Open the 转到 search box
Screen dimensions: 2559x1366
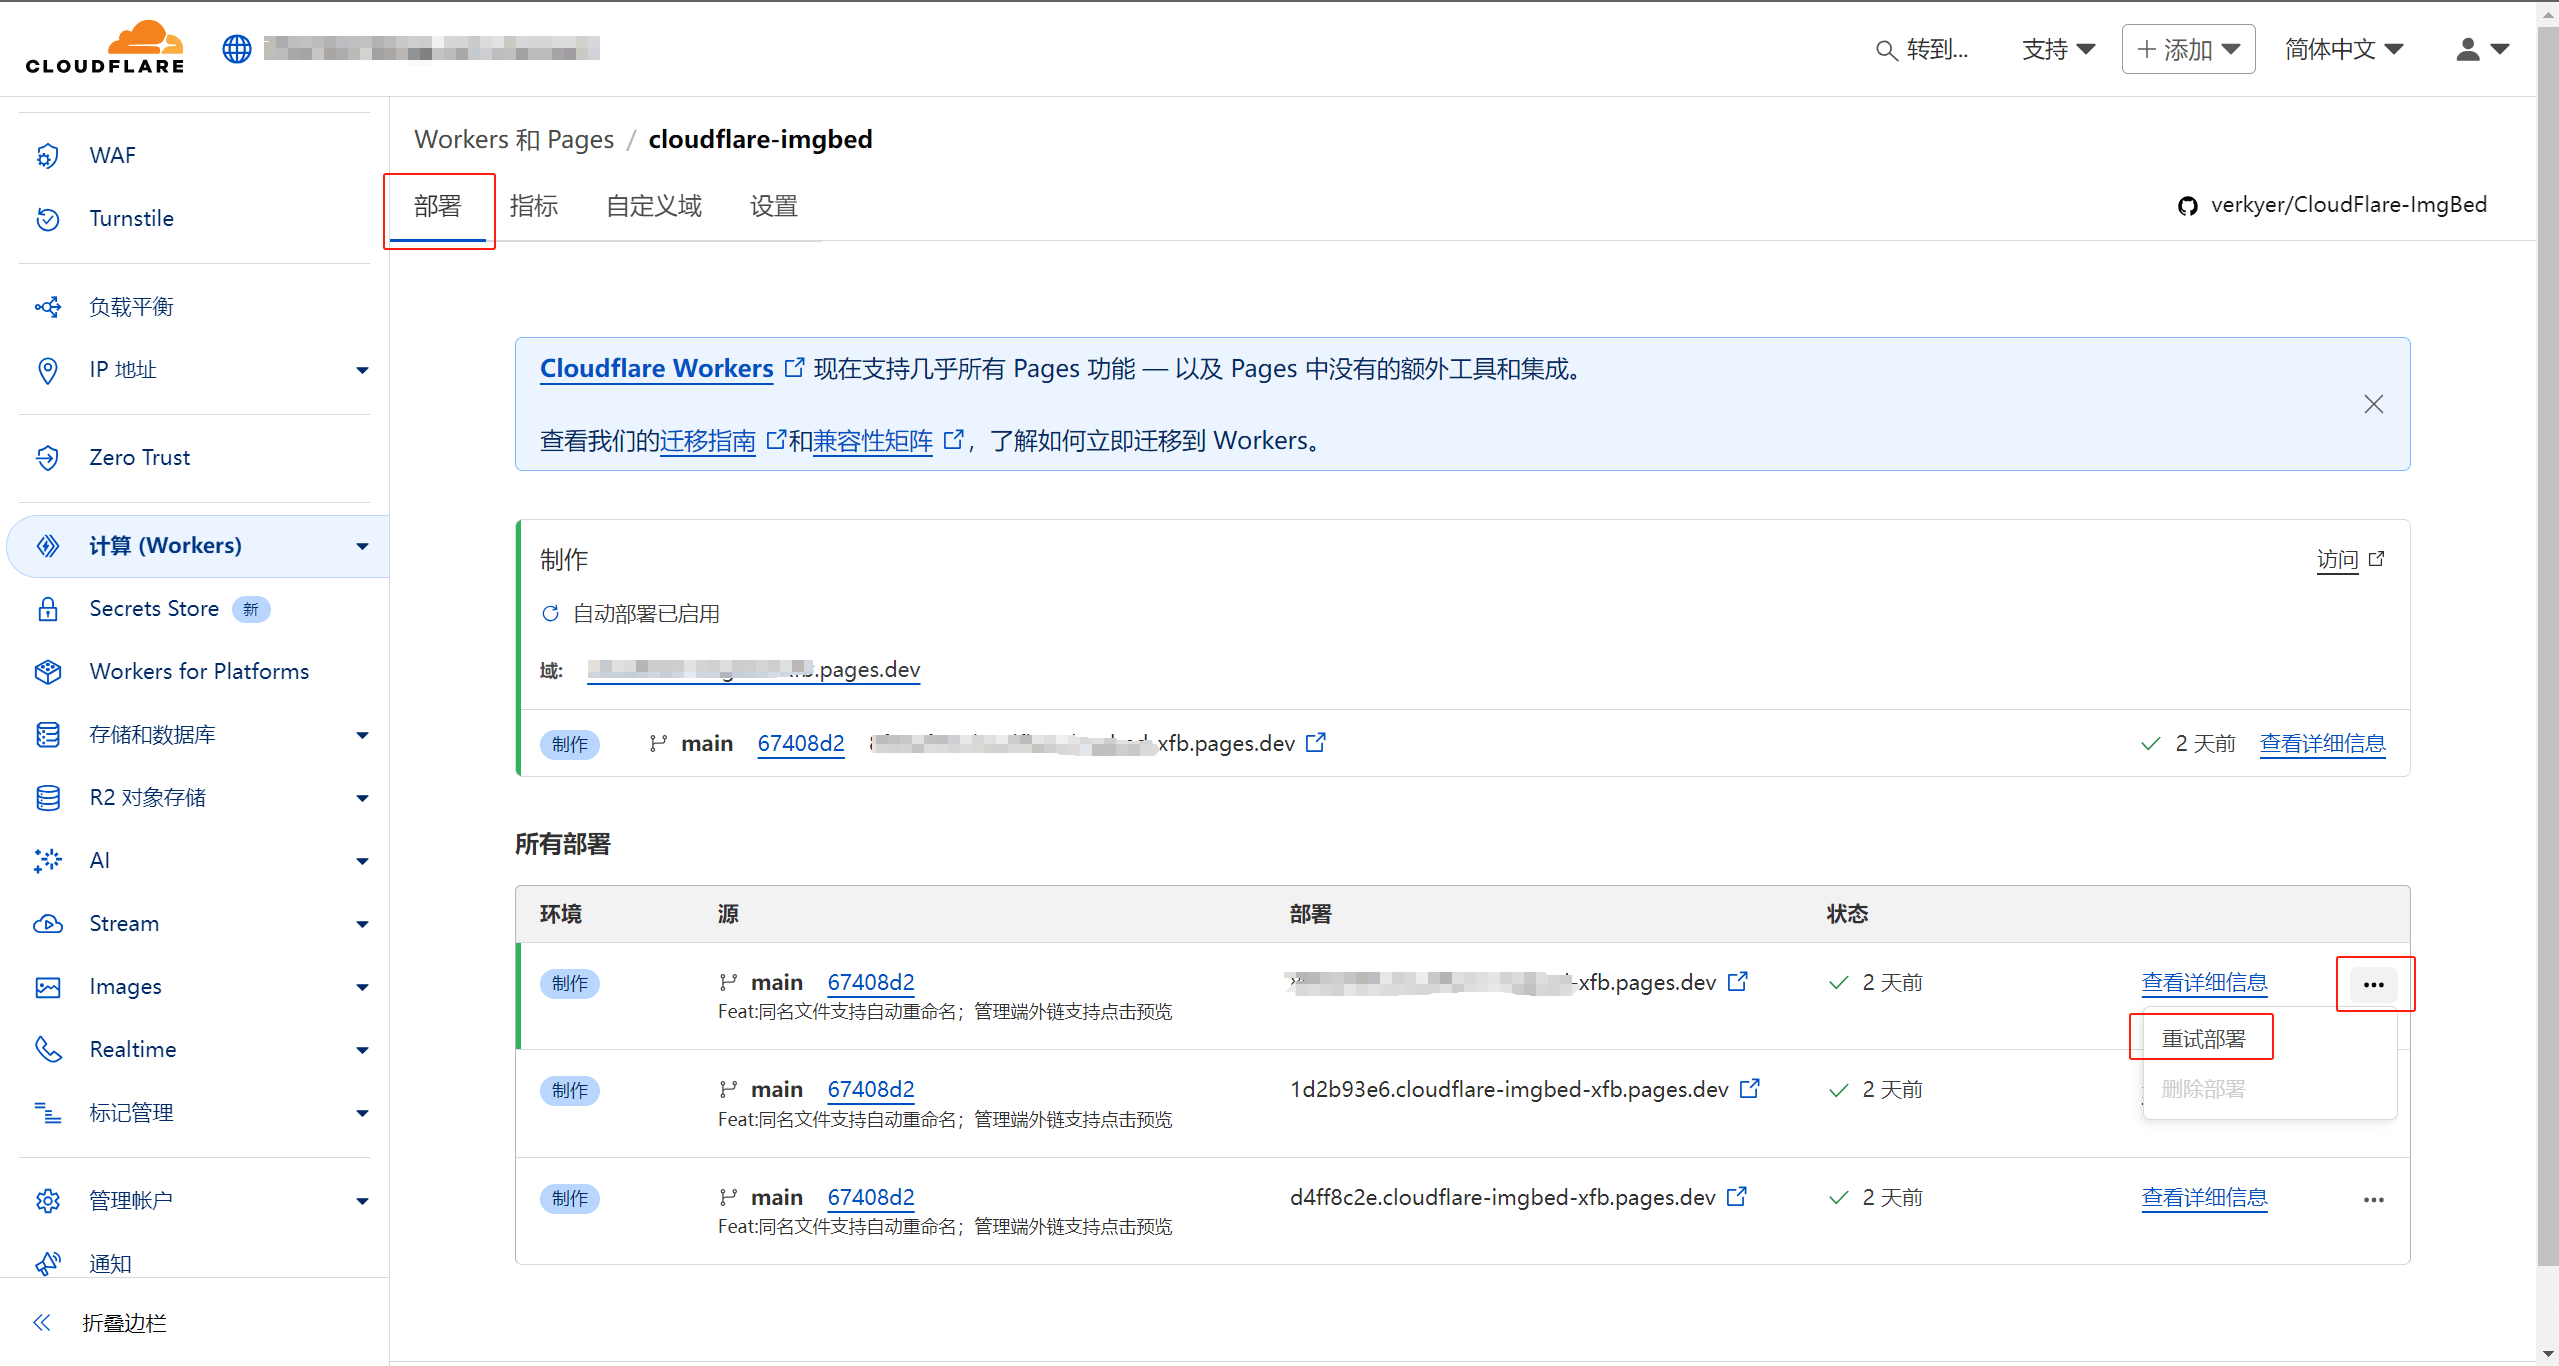click(1922, 48)
